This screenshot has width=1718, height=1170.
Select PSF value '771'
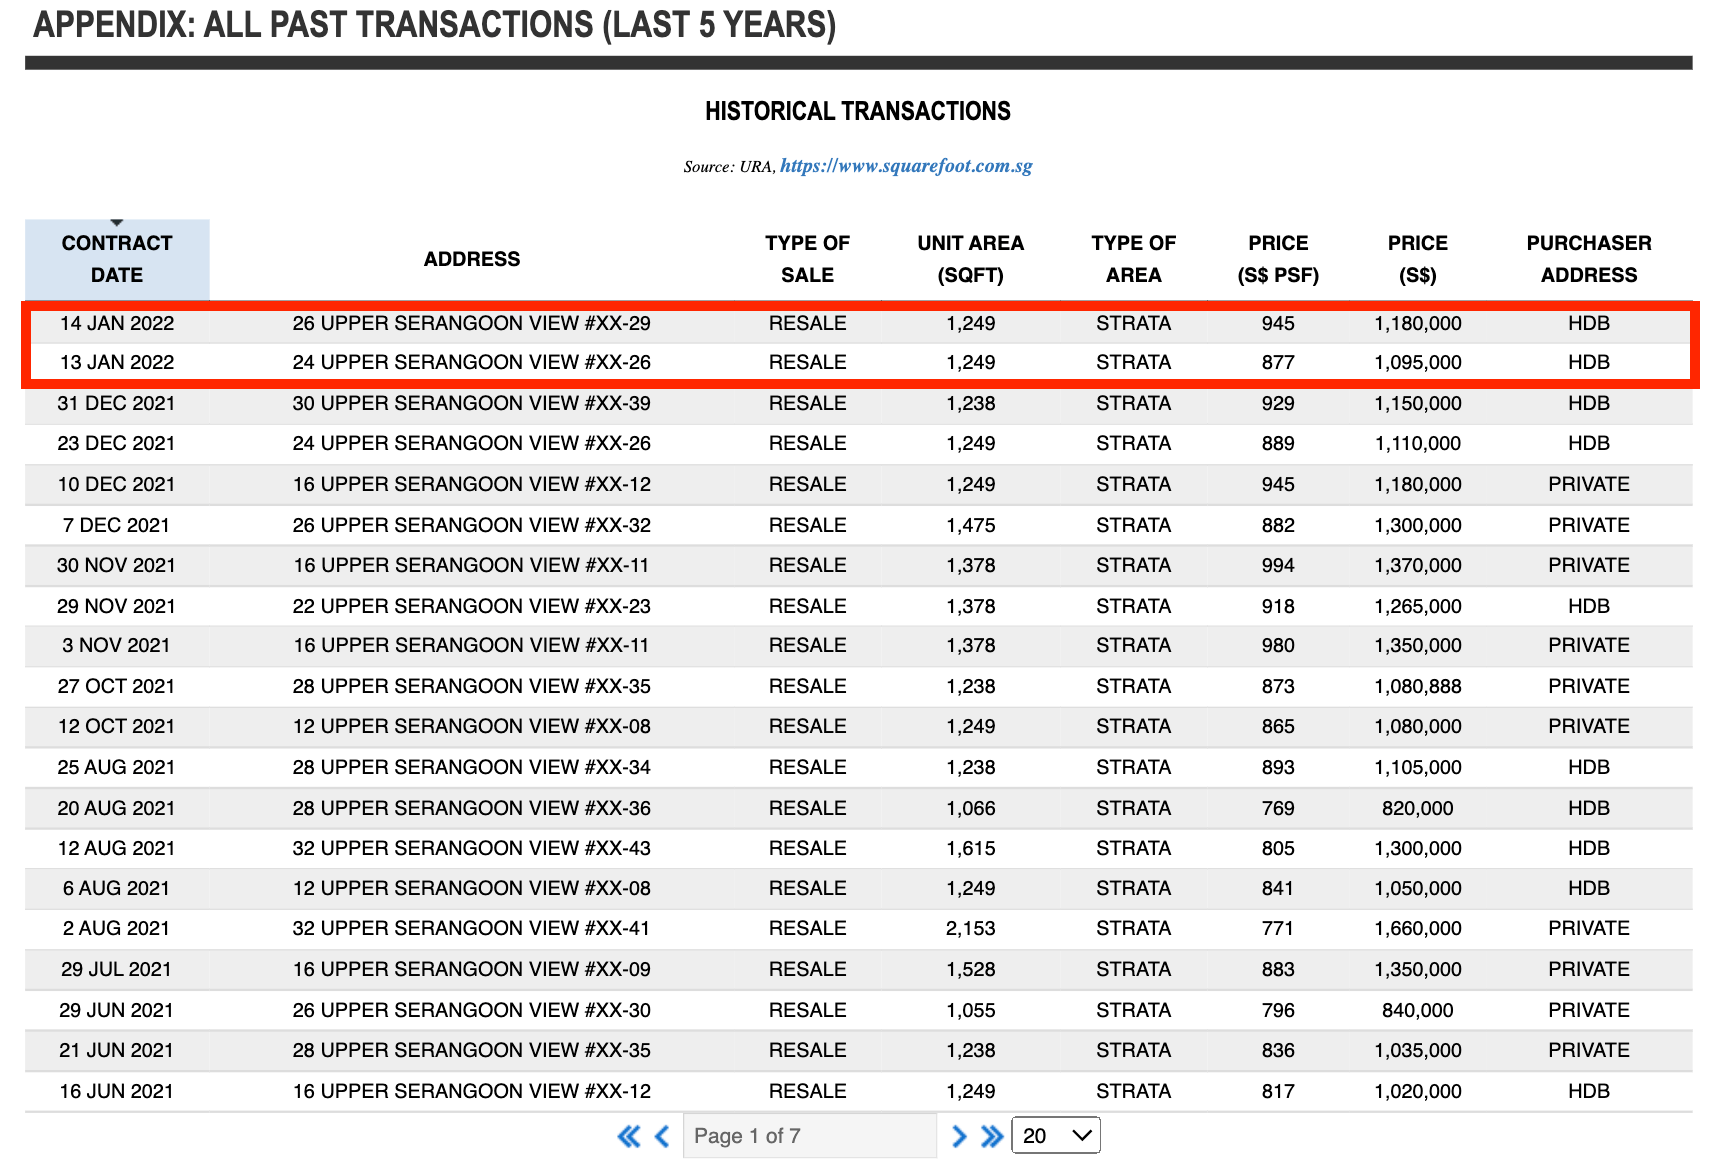pyautogui.click(x=1278, y=928)
